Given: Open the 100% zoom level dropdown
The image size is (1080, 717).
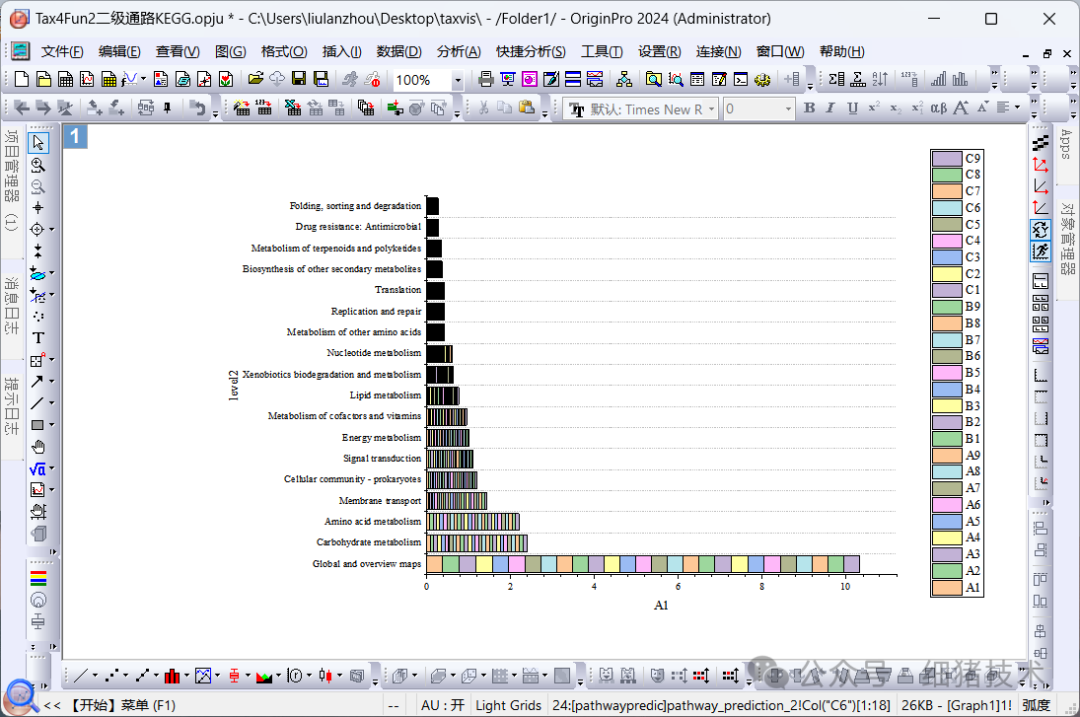Looking at the screenshot, I should [458, 80].
